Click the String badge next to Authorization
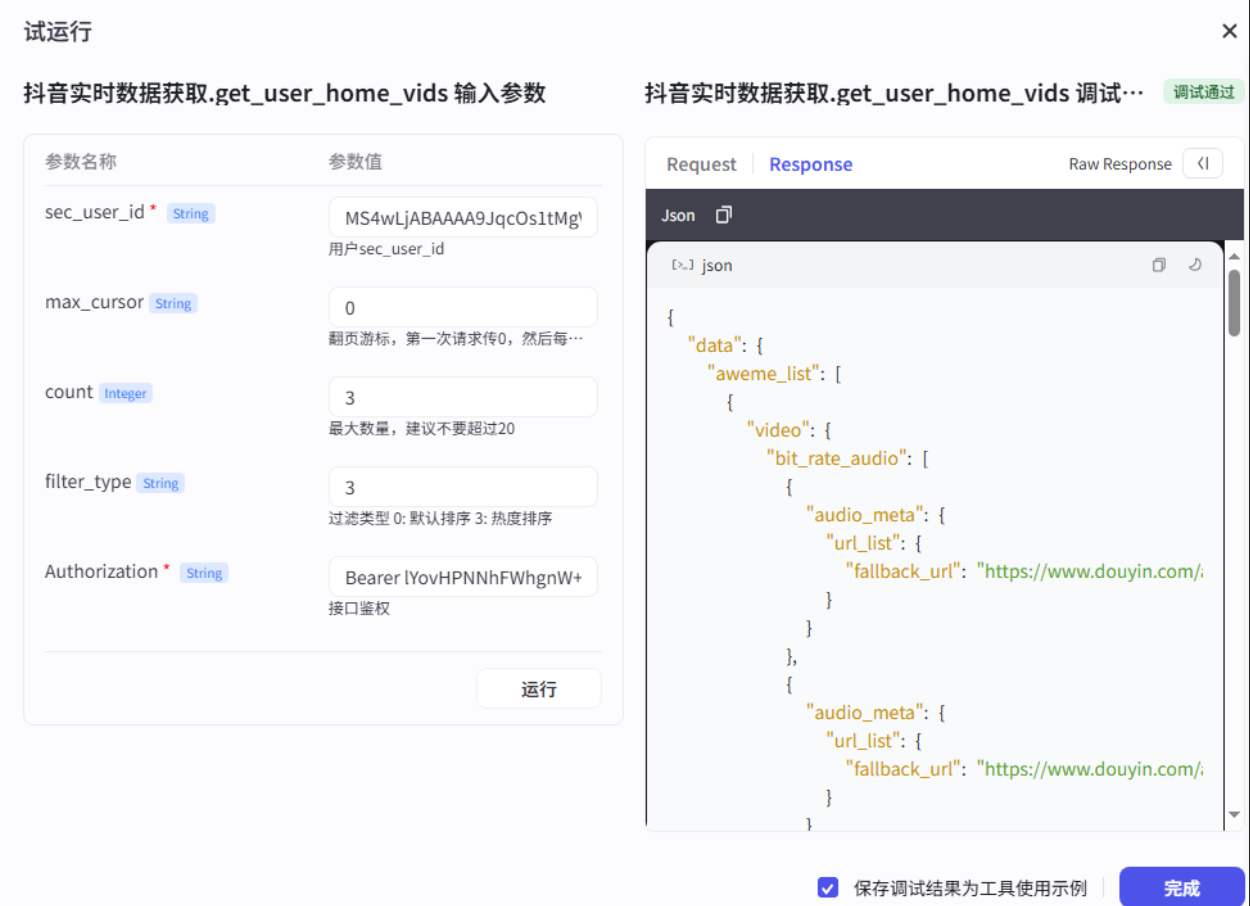This screenshot has width=1250, height=906. [204, 573]
